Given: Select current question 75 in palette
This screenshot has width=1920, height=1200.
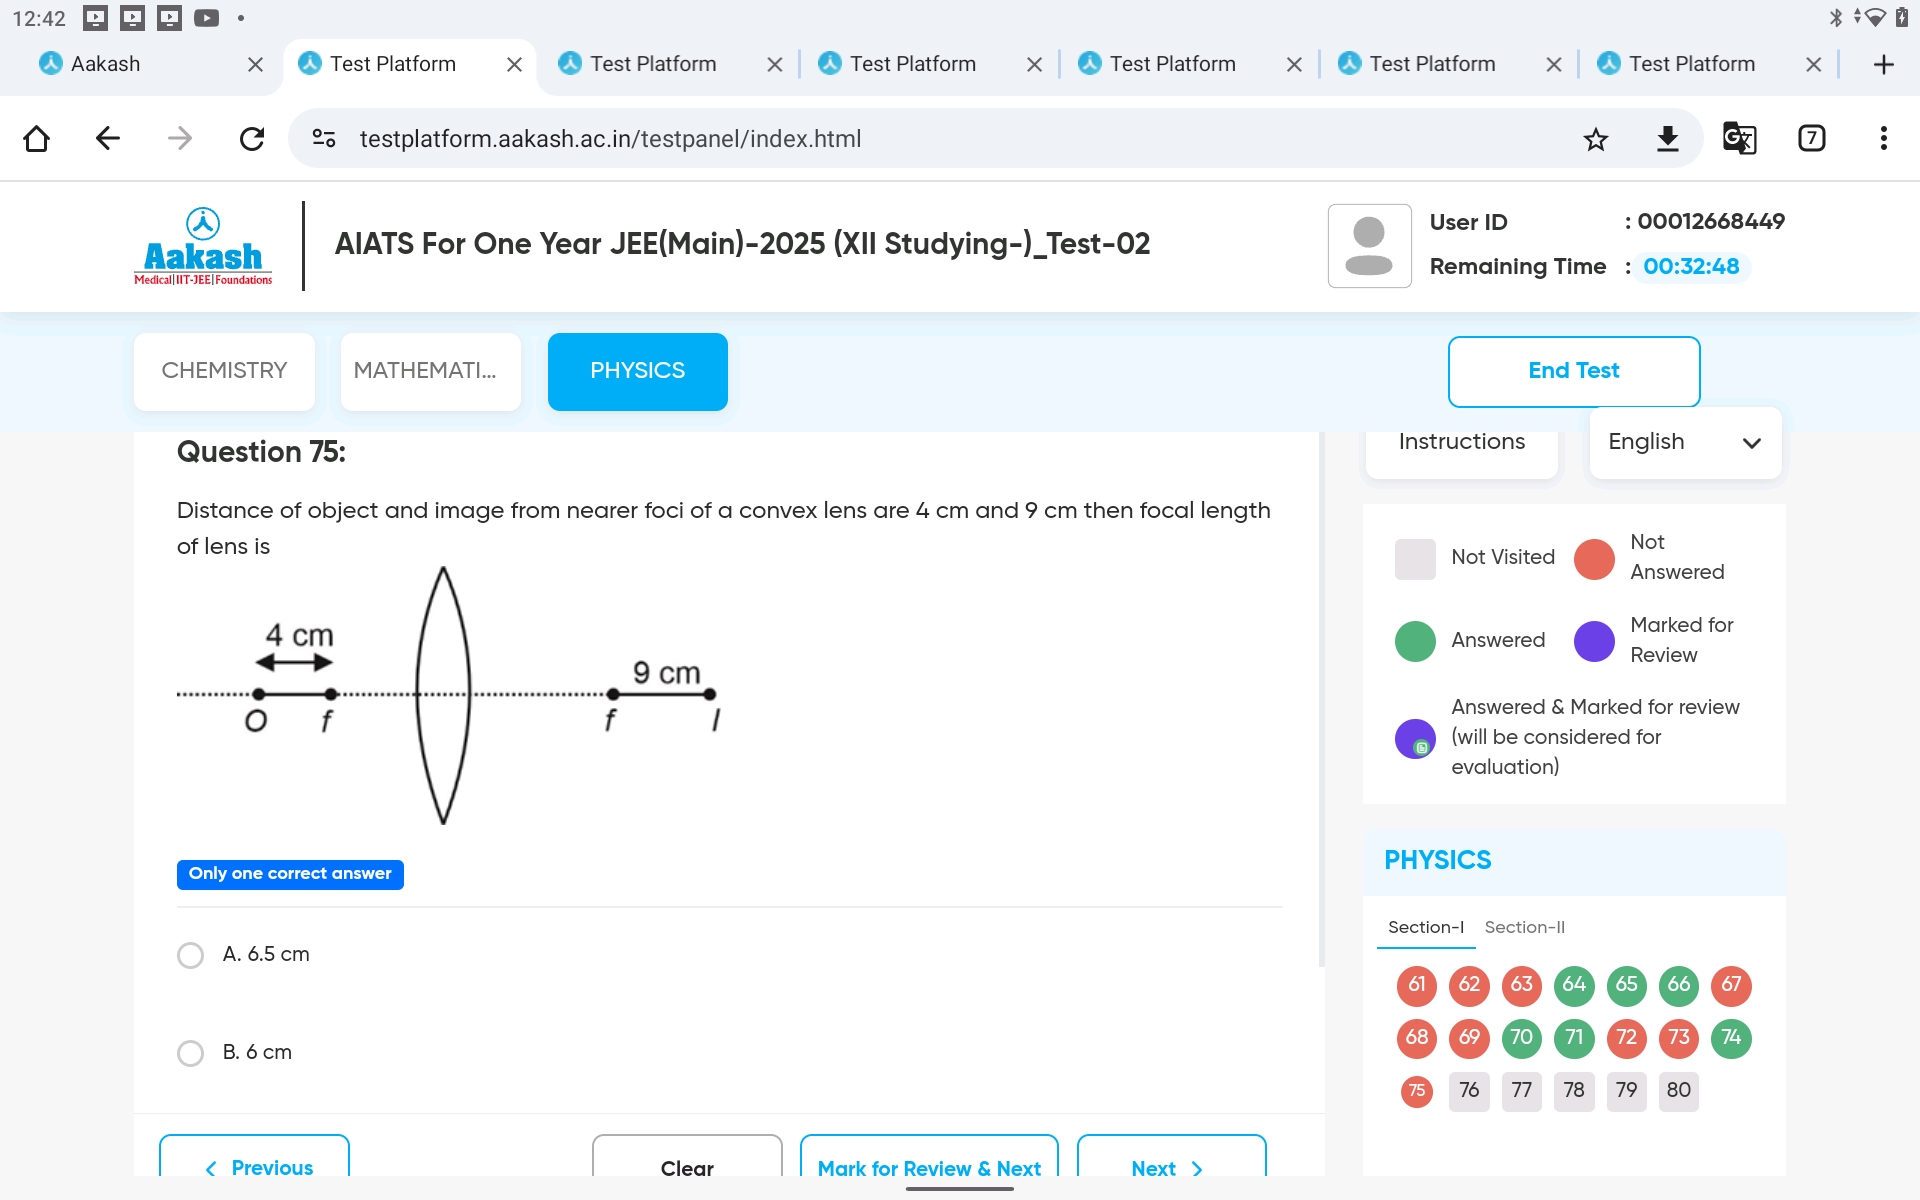Looking at the screenshot, I should (x=1417, y=1091).
